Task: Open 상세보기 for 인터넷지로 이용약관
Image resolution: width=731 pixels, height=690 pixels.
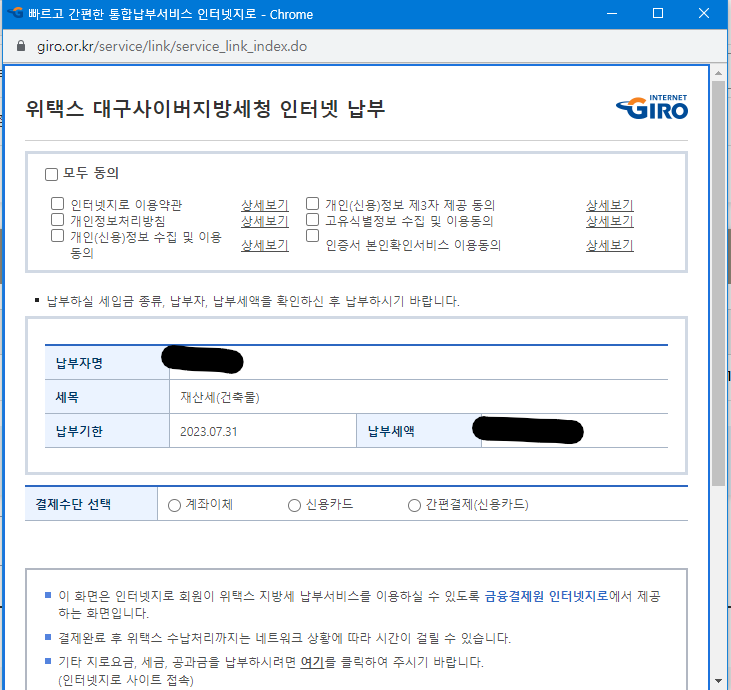Action: (x=265, y=205)
